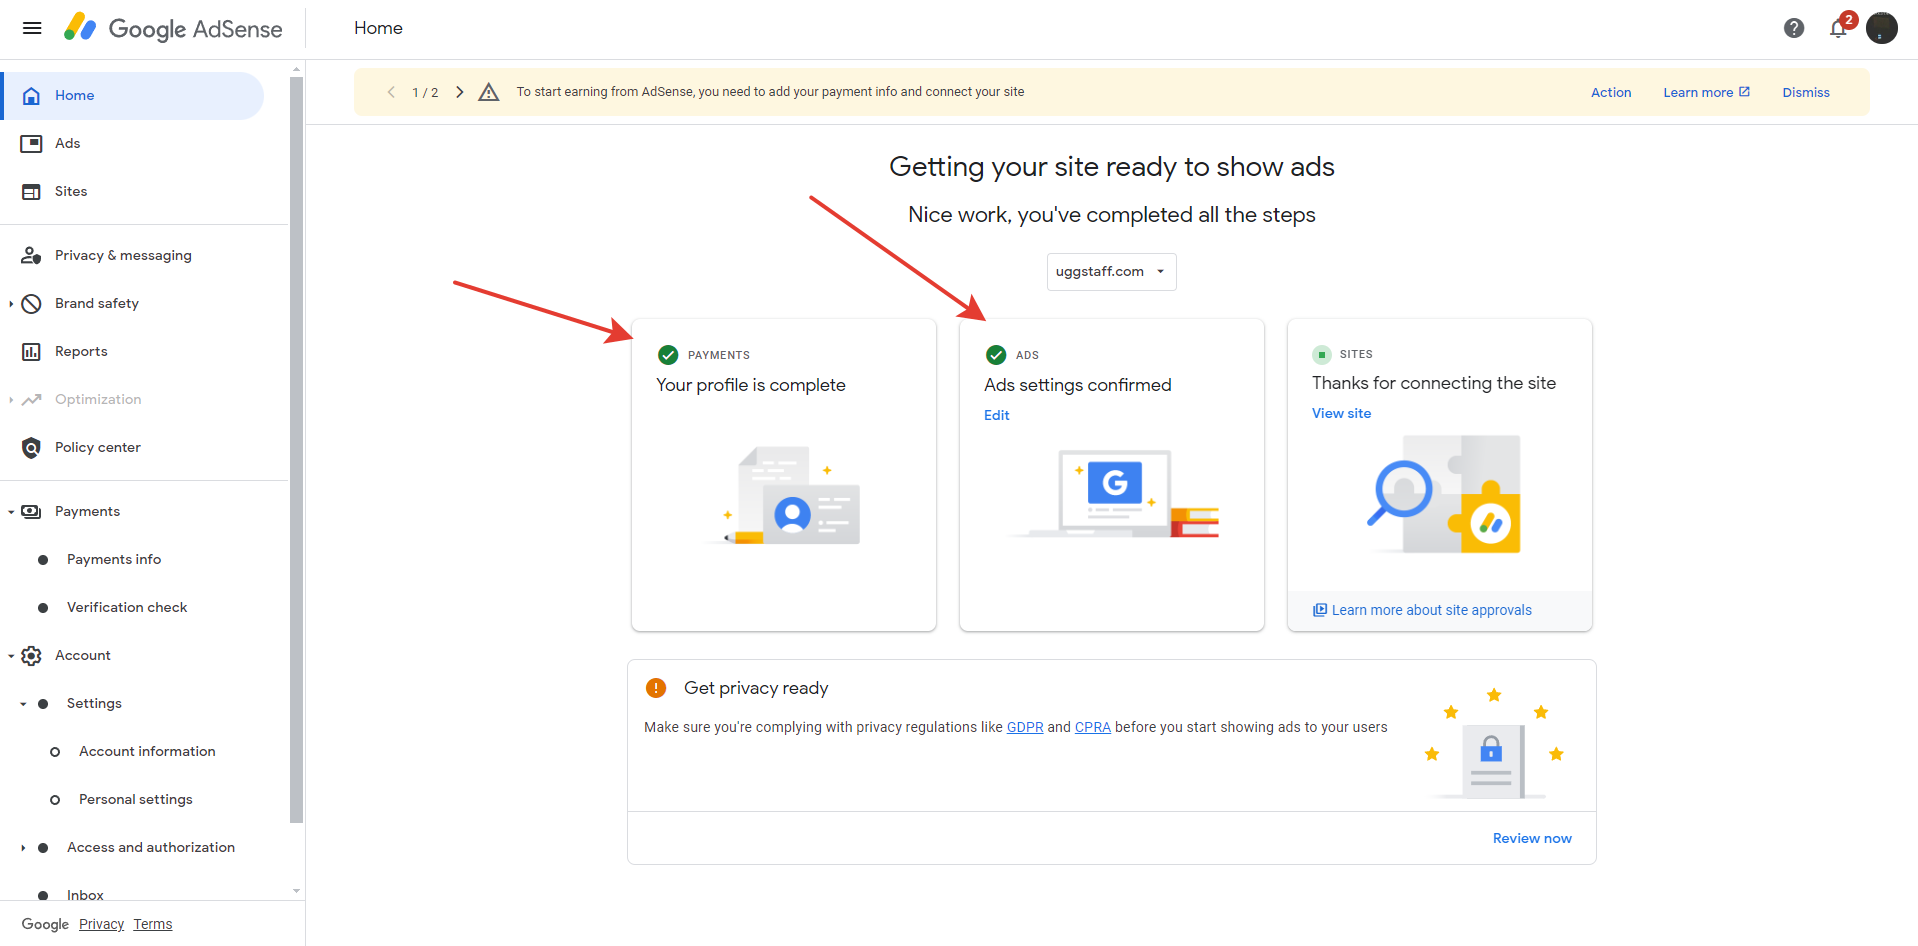
Task: Click the Account gear icon
Action: click(x=31, y=655)
